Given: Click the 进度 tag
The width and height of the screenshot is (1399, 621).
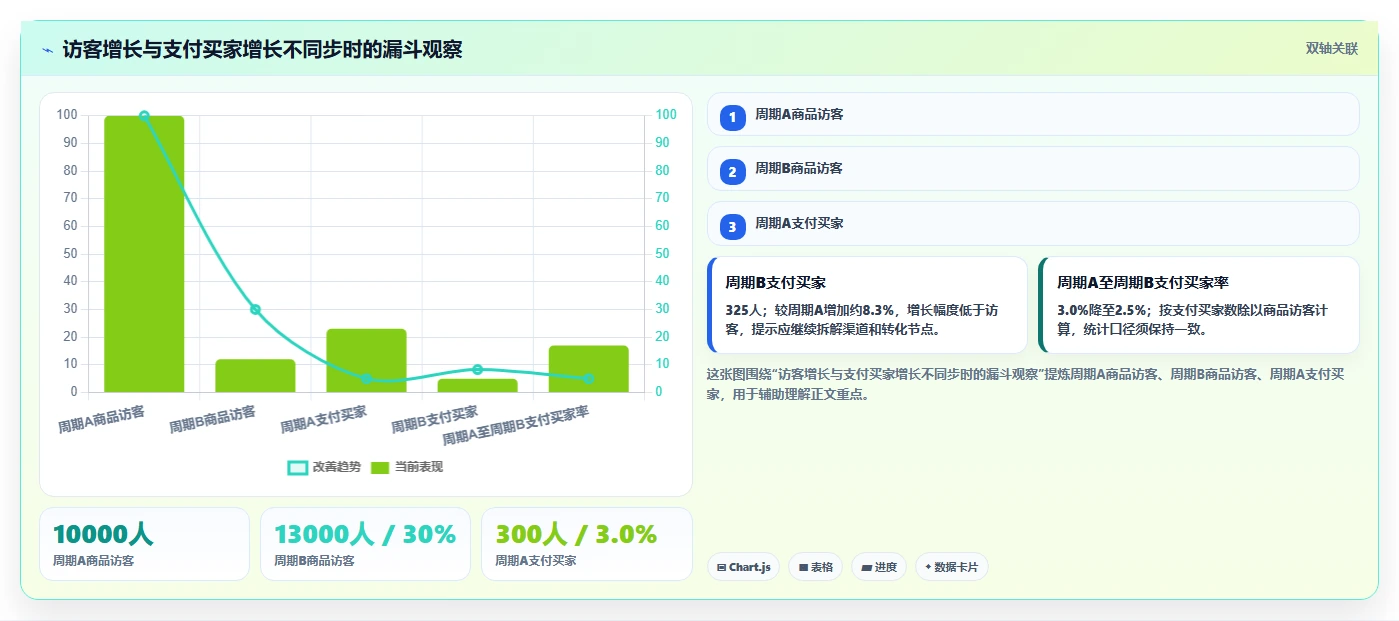Looking at the screenshot, I should tap(879, 567).
